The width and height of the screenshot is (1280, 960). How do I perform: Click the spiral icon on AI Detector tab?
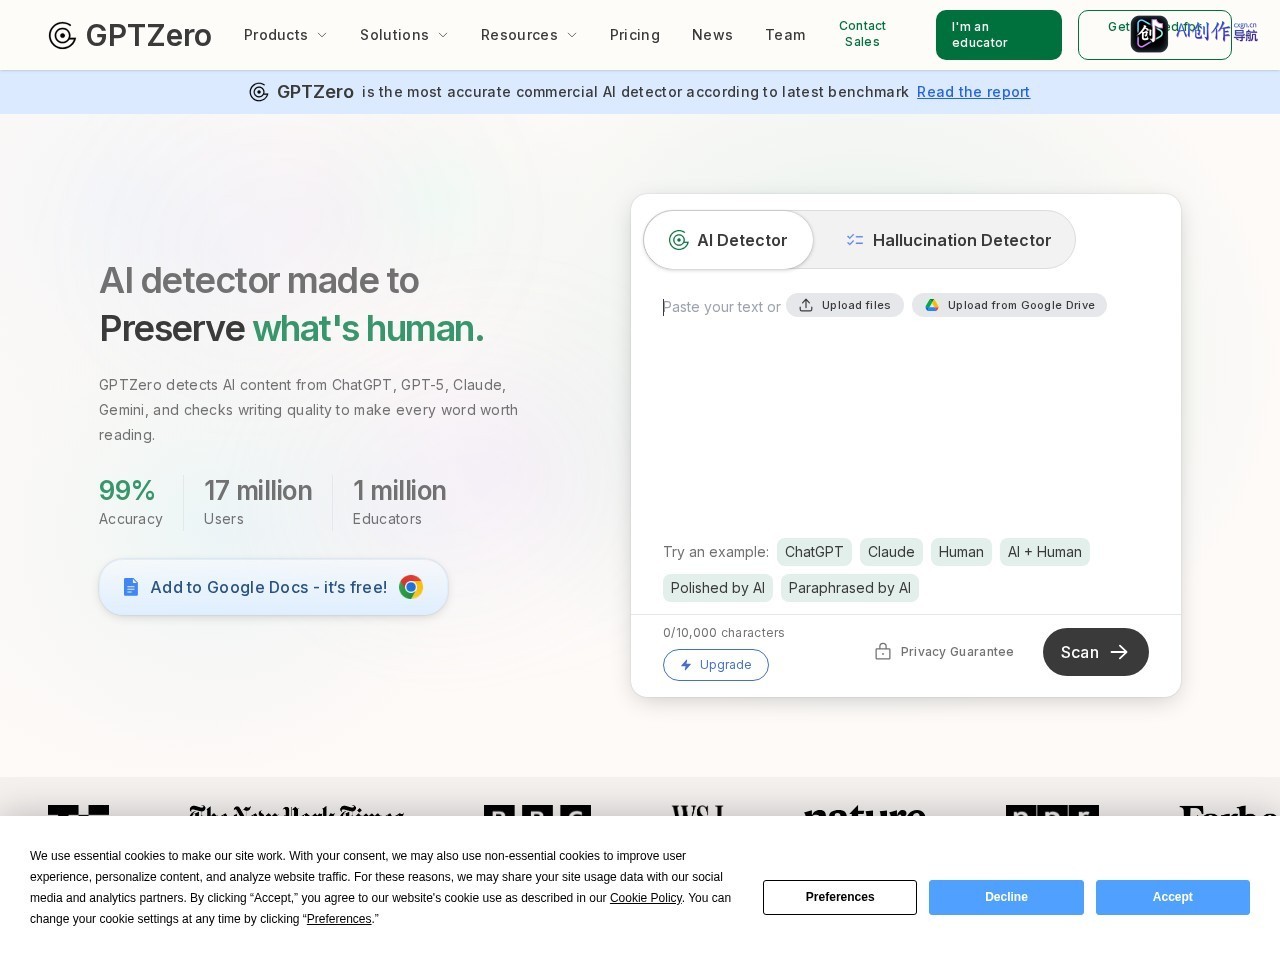tap(679, 240)
